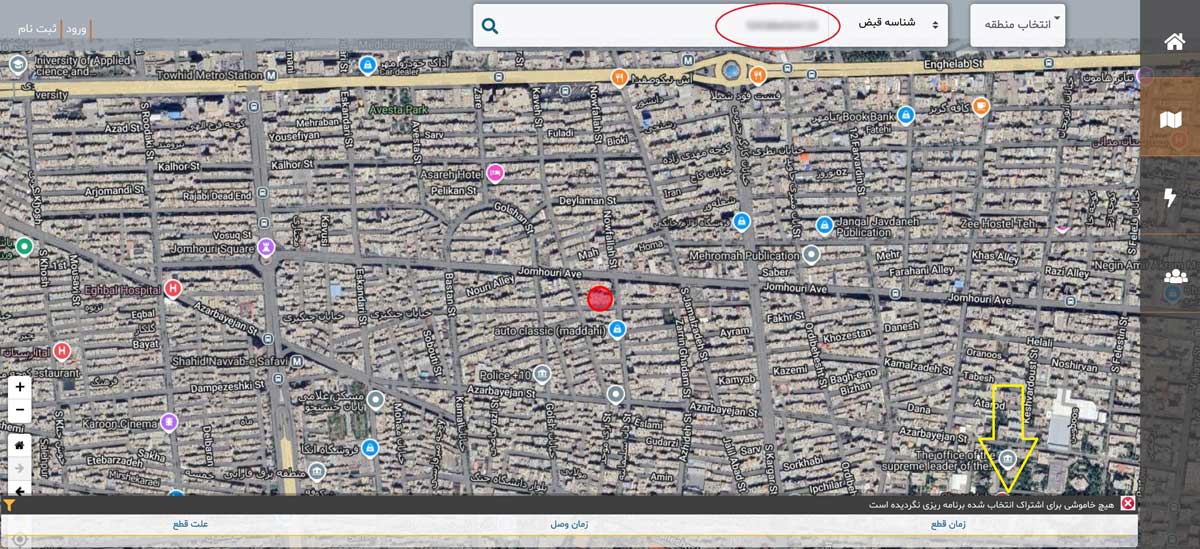Go to previous map extent arrow
The image size is (1200, 549).
coord(20,489)
